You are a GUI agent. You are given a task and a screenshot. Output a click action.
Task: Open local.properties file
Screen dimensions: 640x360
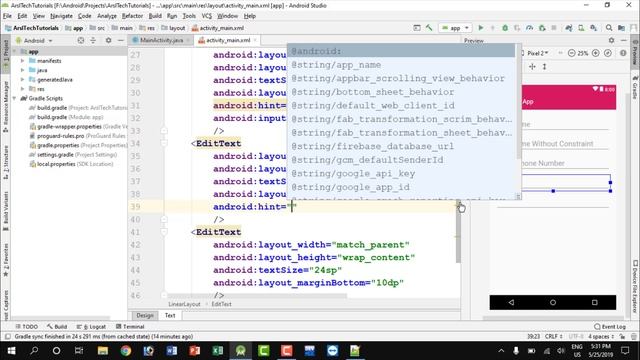coord(71,164)
